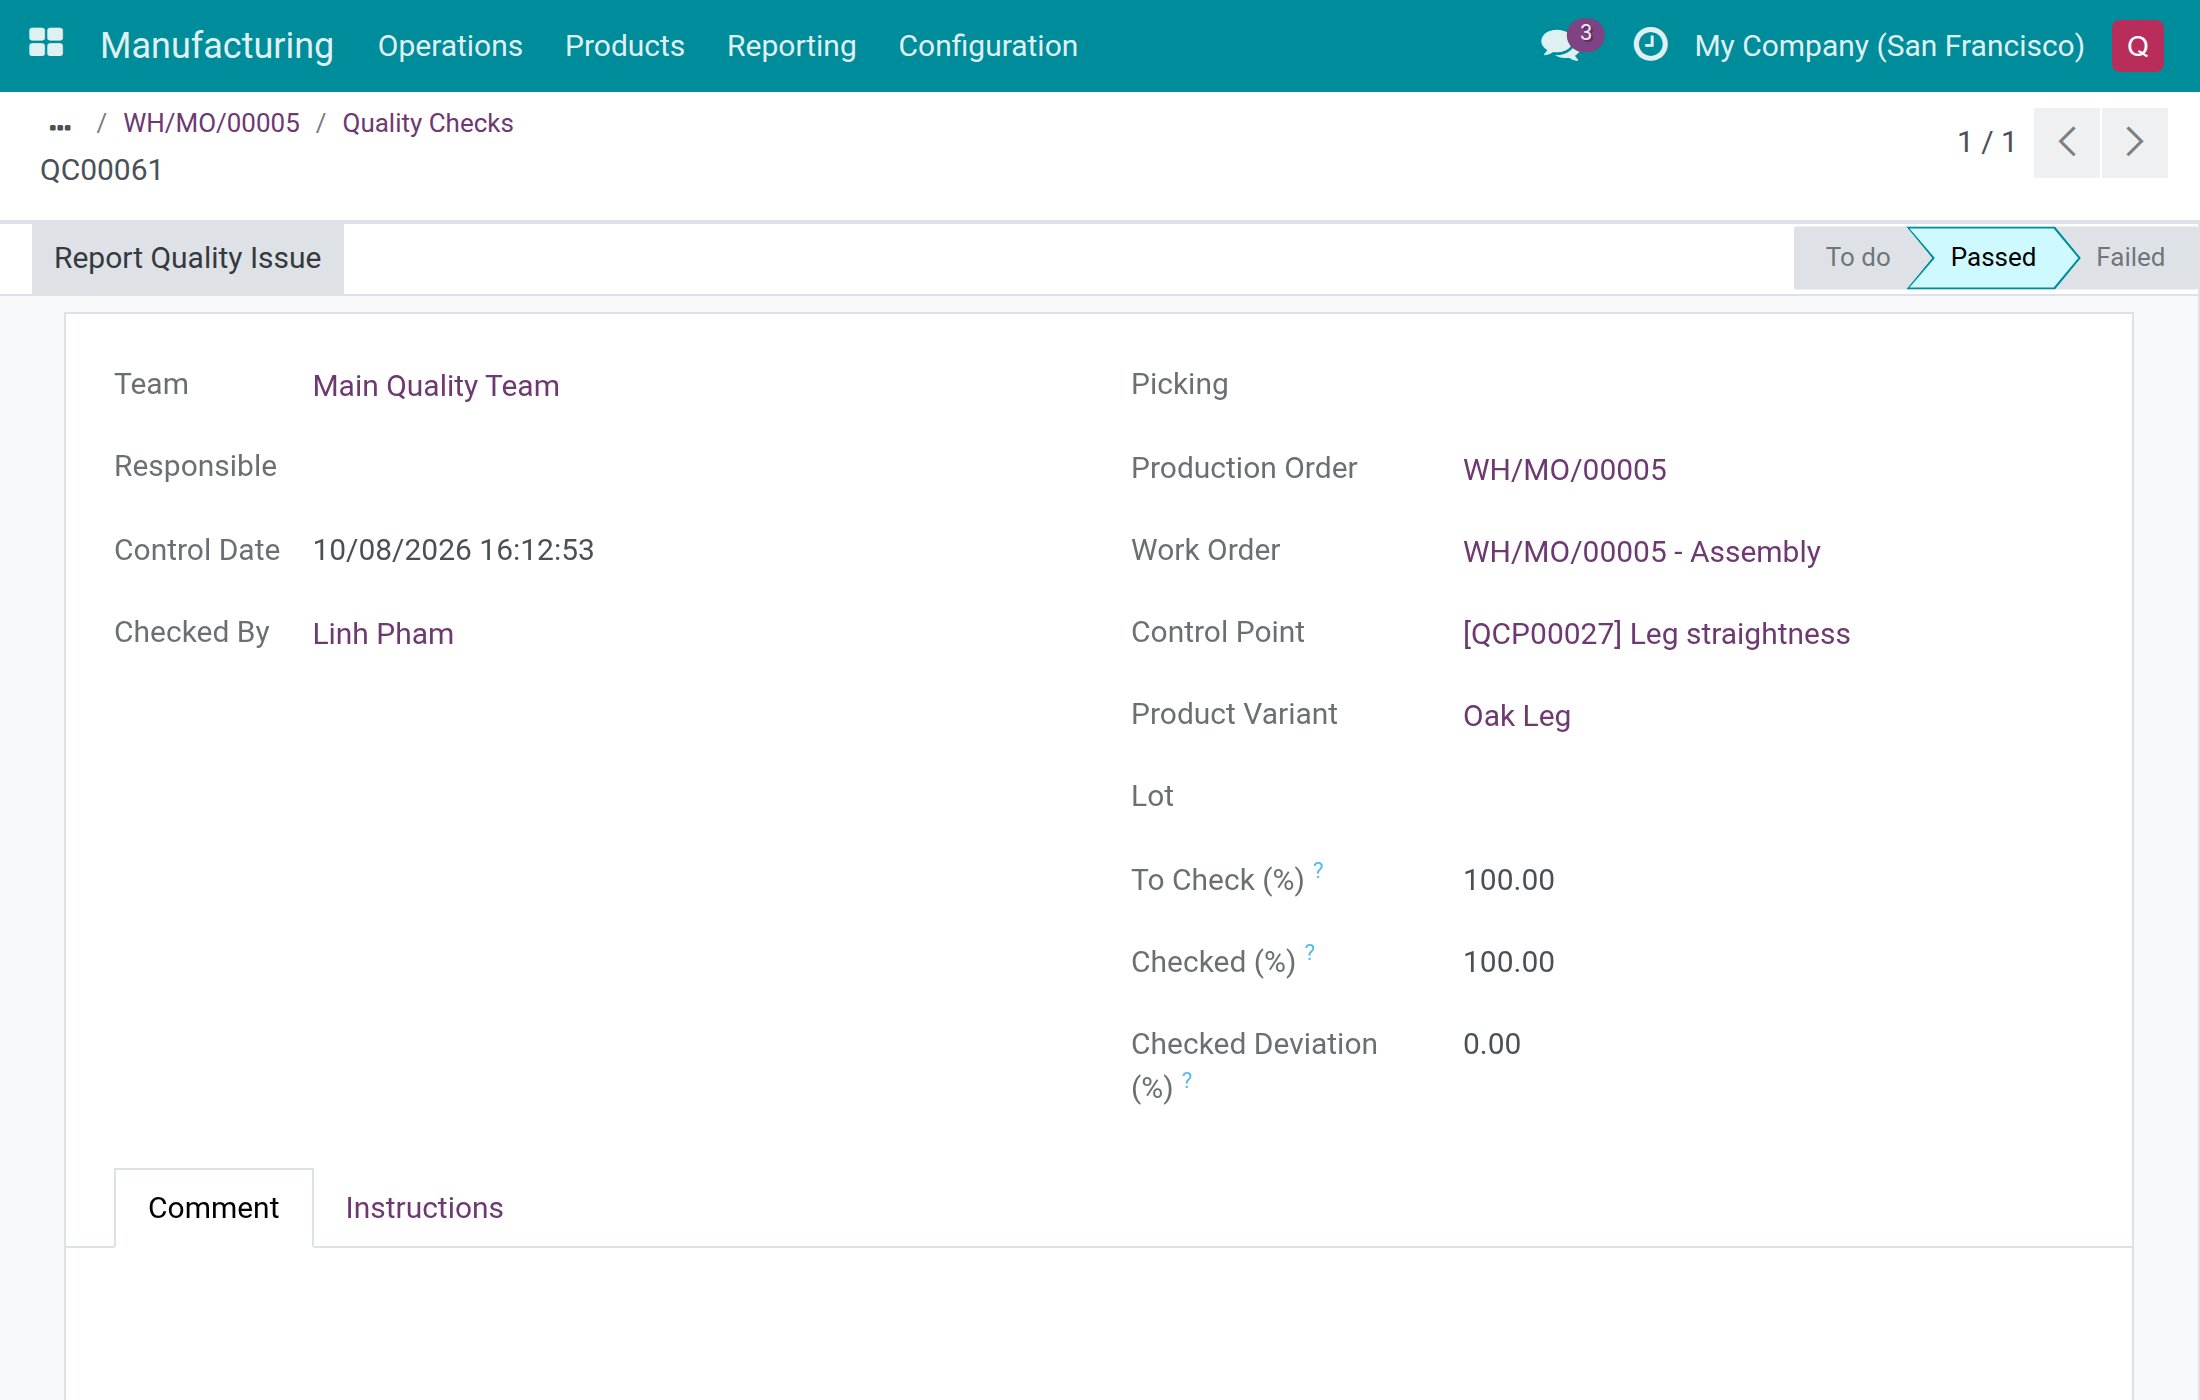The width and height of the screenshot is (2200, 1400).
Task: Select the Passed status stage
Action: pos(1991,258)
